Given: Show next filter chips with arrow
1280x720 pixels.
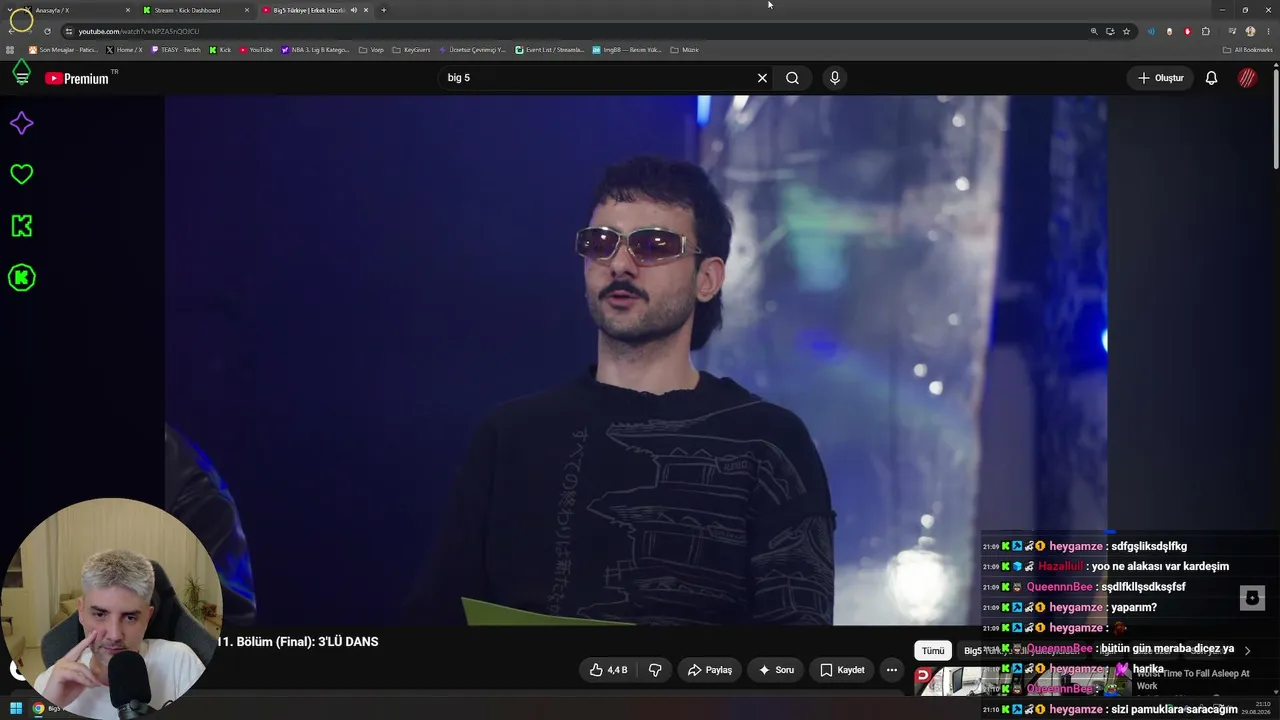Looking at the screenshot, I should click(1247, 651).
